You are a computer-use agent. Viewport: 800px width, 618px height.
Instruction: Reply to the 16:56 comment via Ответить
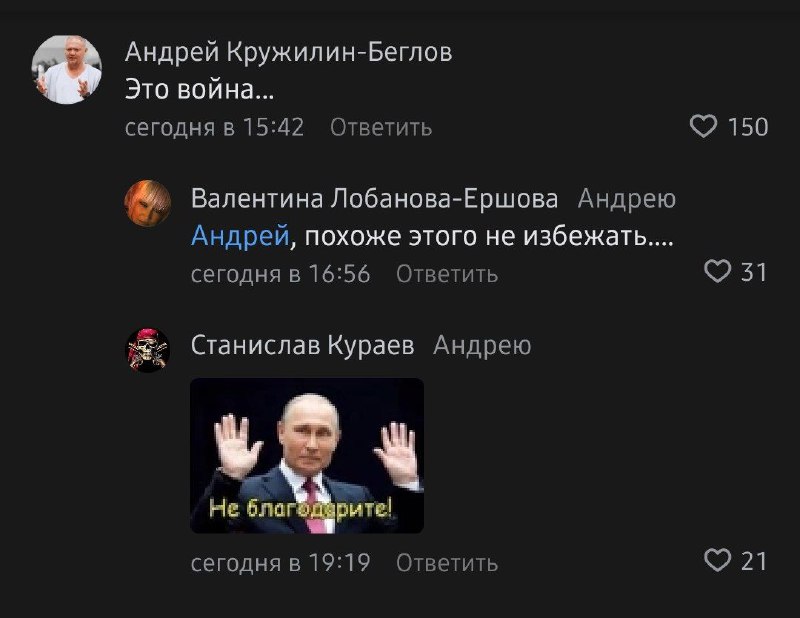point(447,274)
